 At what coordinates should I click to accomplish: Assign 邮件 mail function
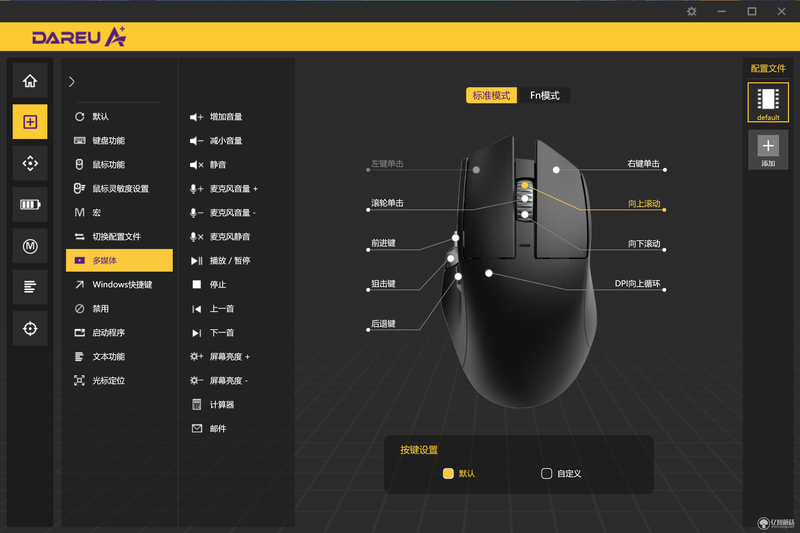208,428
